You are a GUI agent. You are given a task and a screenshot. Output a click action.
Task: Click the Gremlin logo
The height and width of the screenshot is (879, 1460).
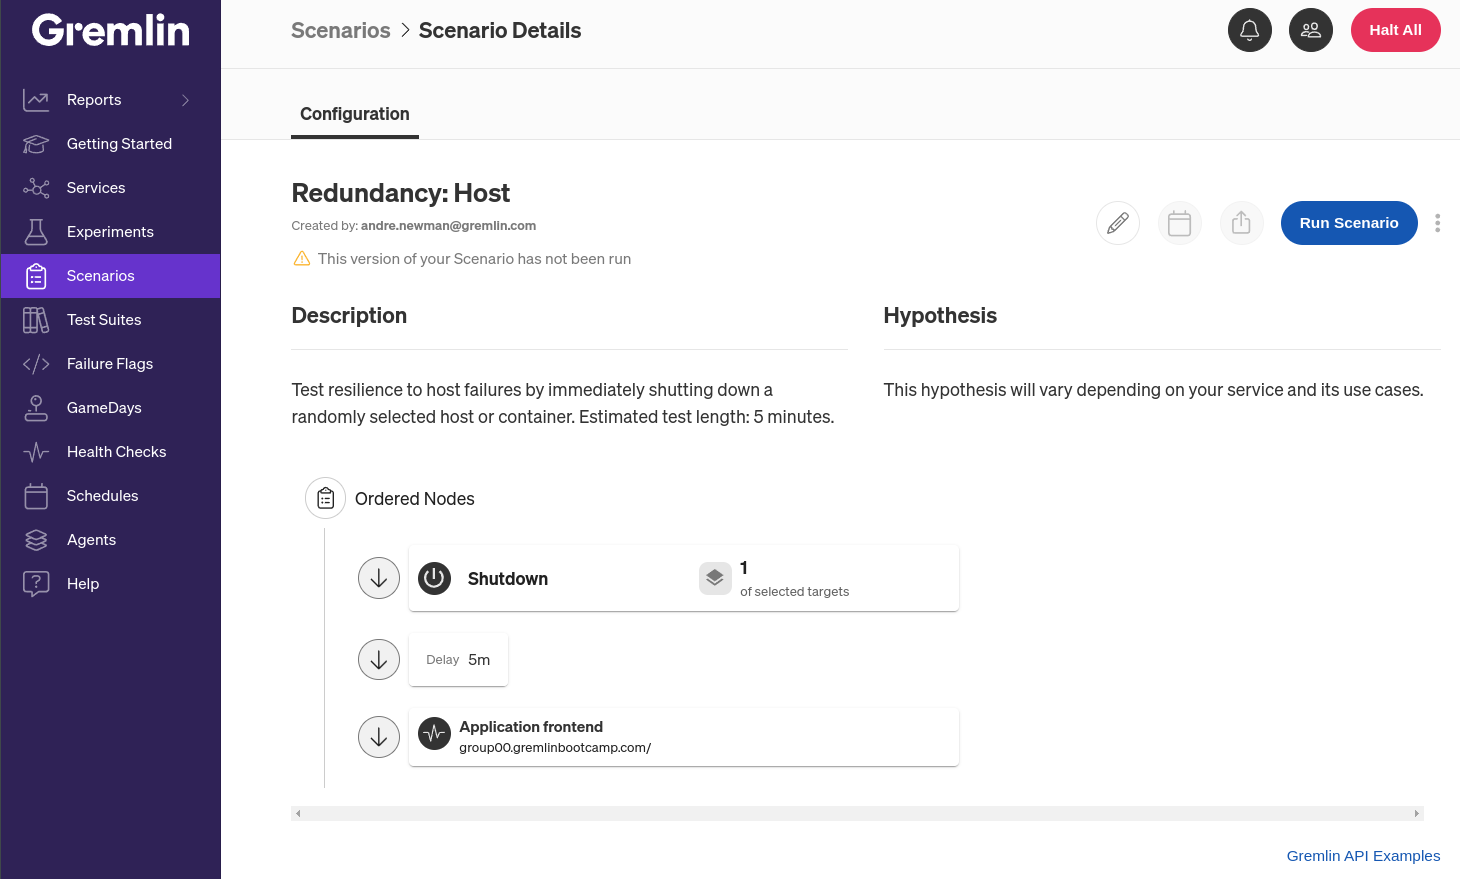110,30
